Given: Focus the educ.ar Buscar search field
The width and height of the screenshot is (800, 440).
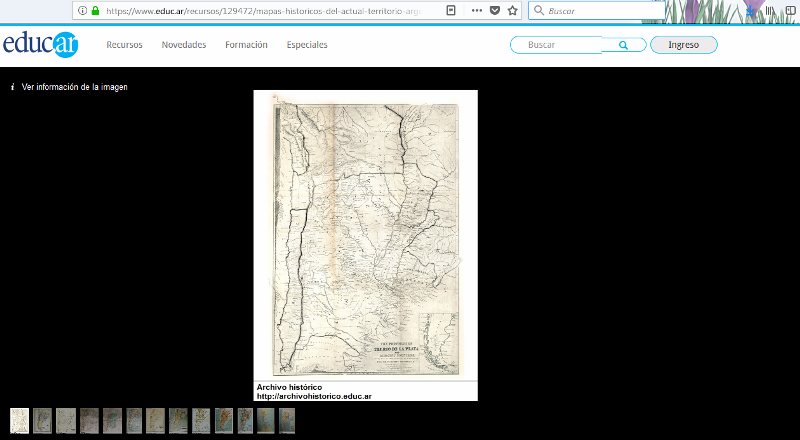Looking at the screenshot, I should point(556,45).
